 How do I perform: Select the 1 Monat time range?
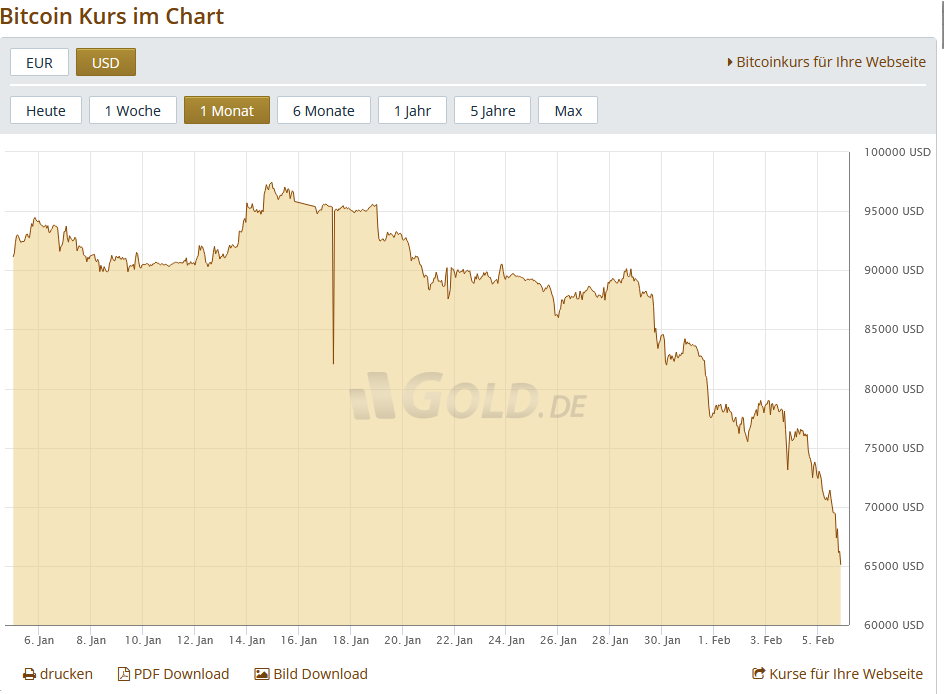click(227, 111)
